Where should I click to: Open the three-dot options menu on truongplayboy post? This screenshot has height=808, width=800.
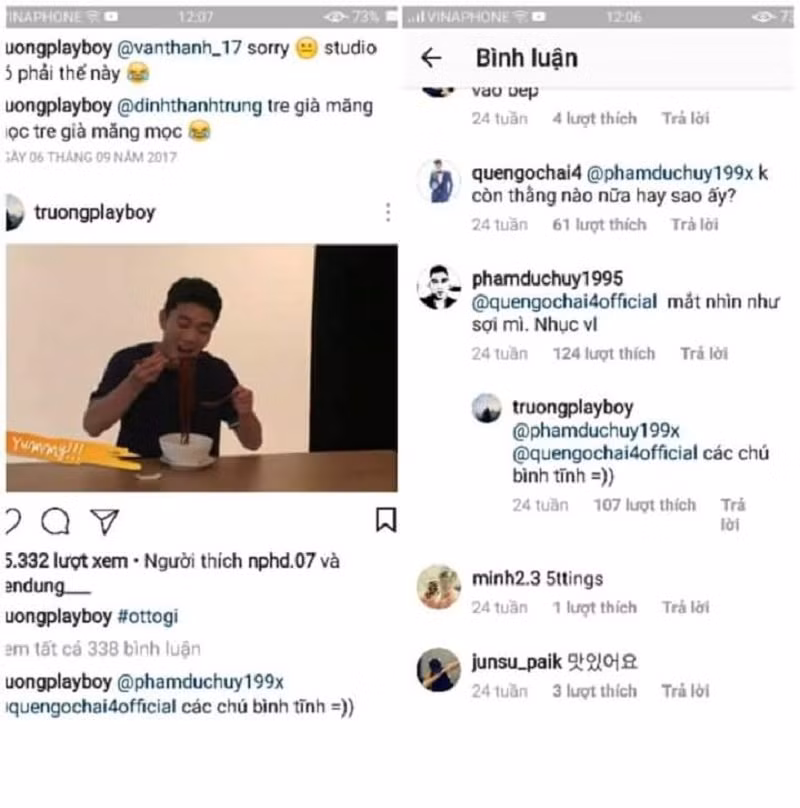click(x=388, y=212)
